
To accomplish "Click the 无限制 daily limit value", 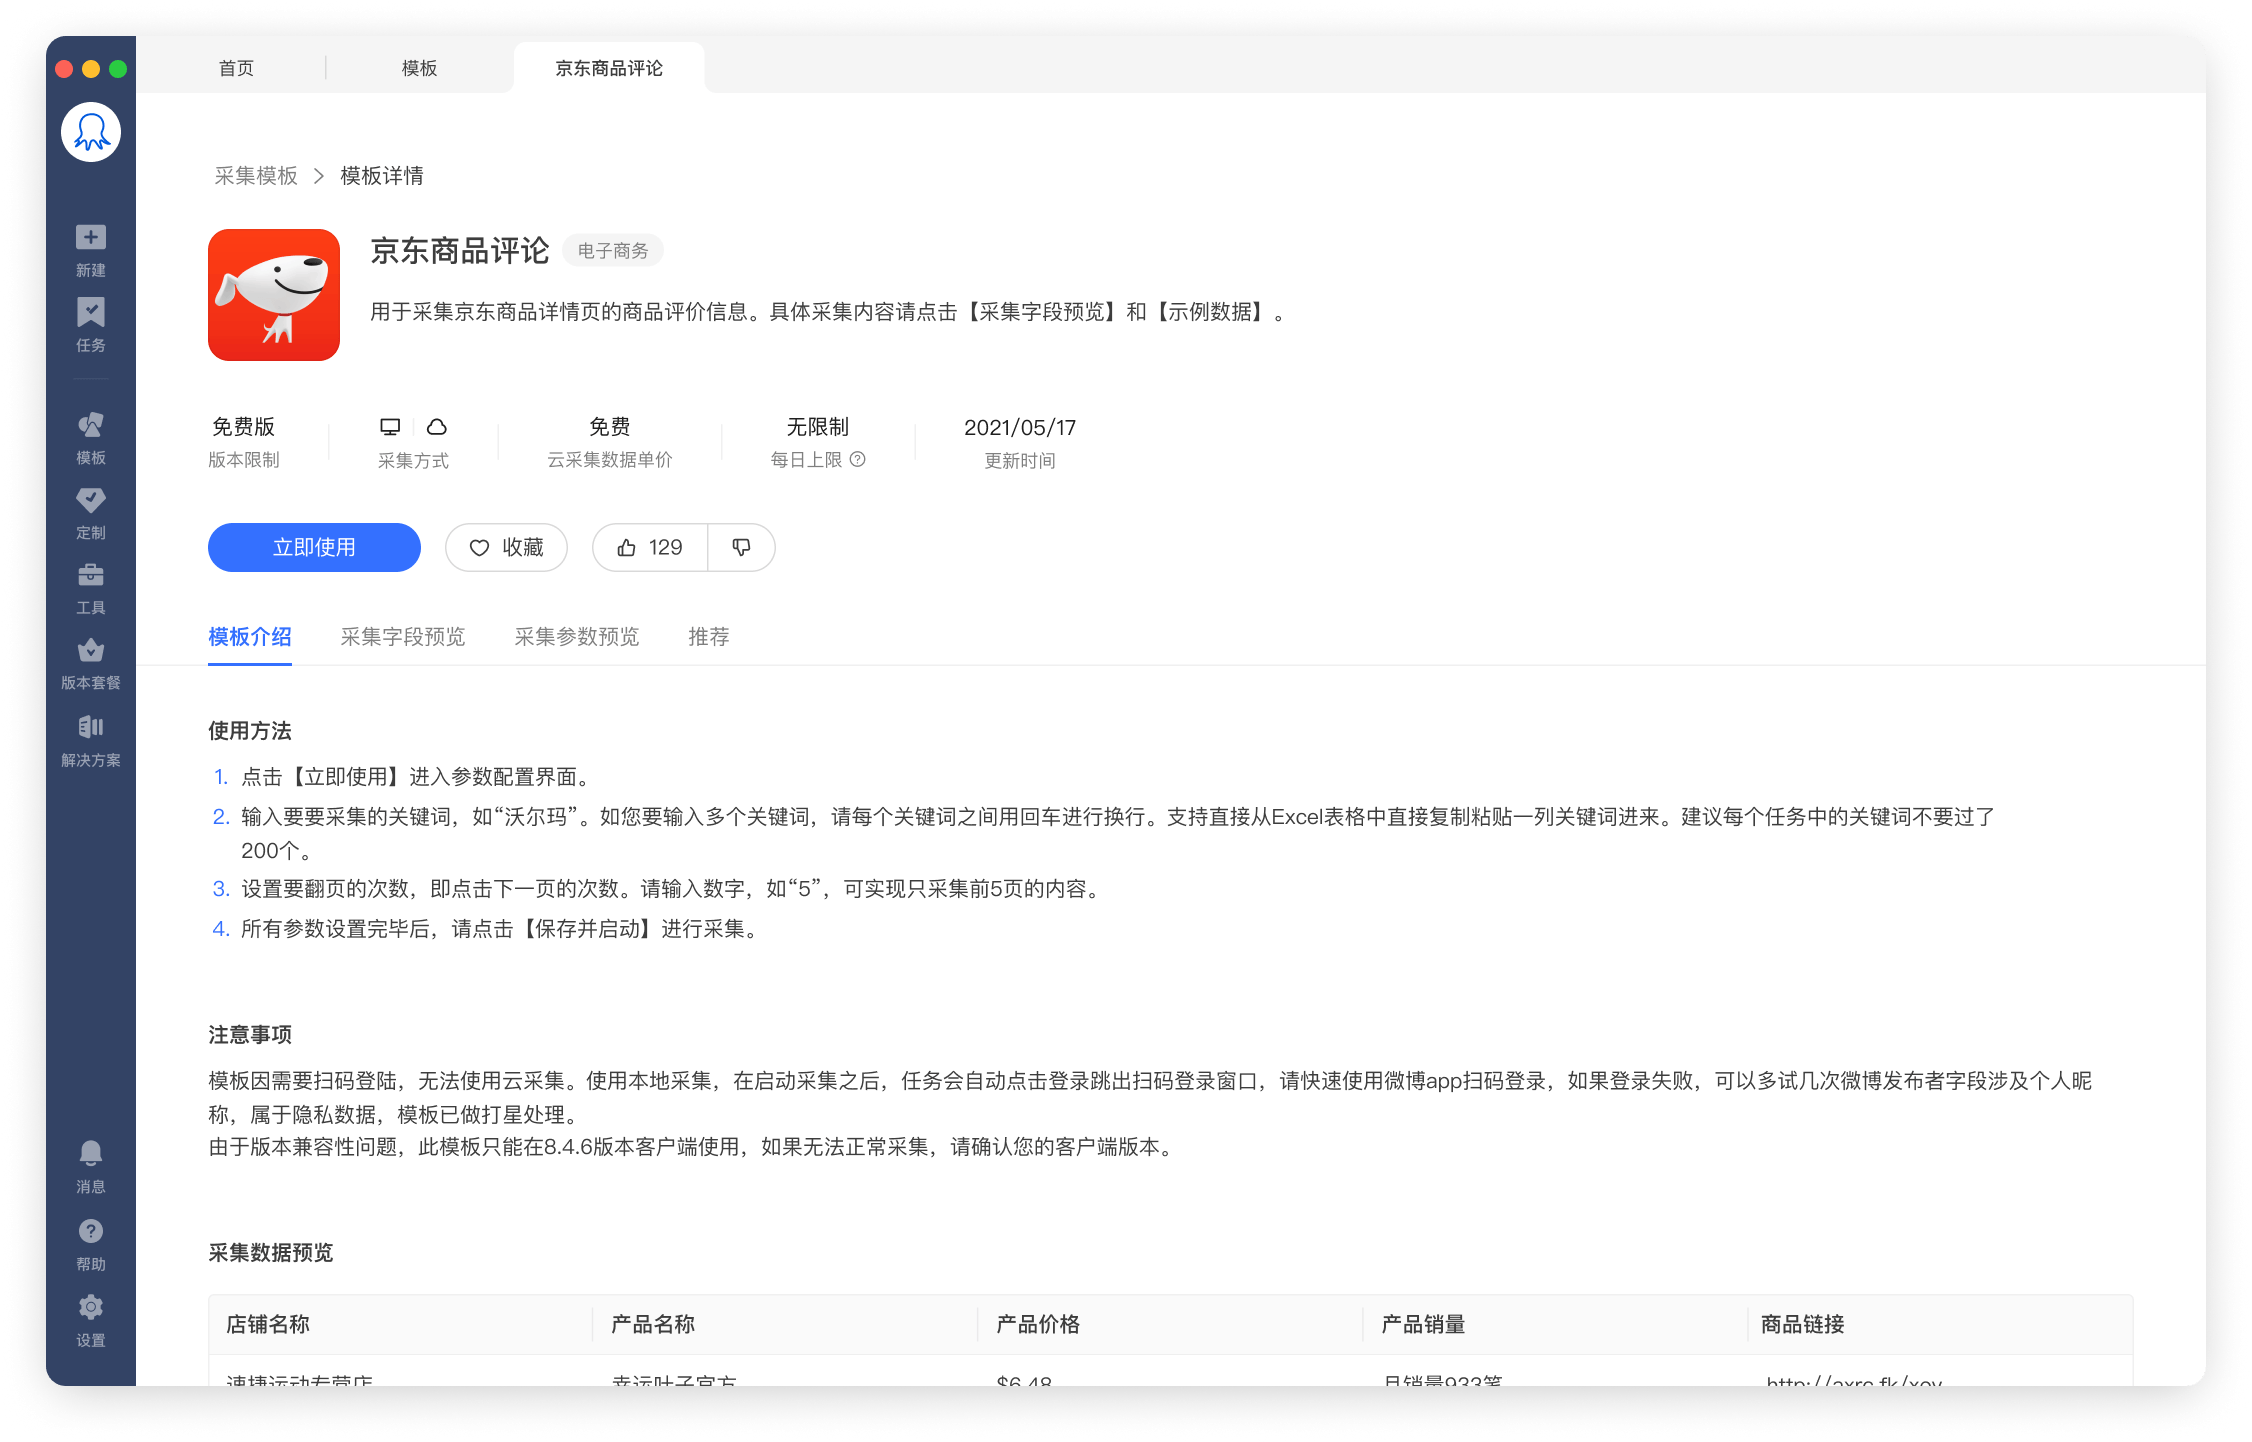I will pos(818,427).
